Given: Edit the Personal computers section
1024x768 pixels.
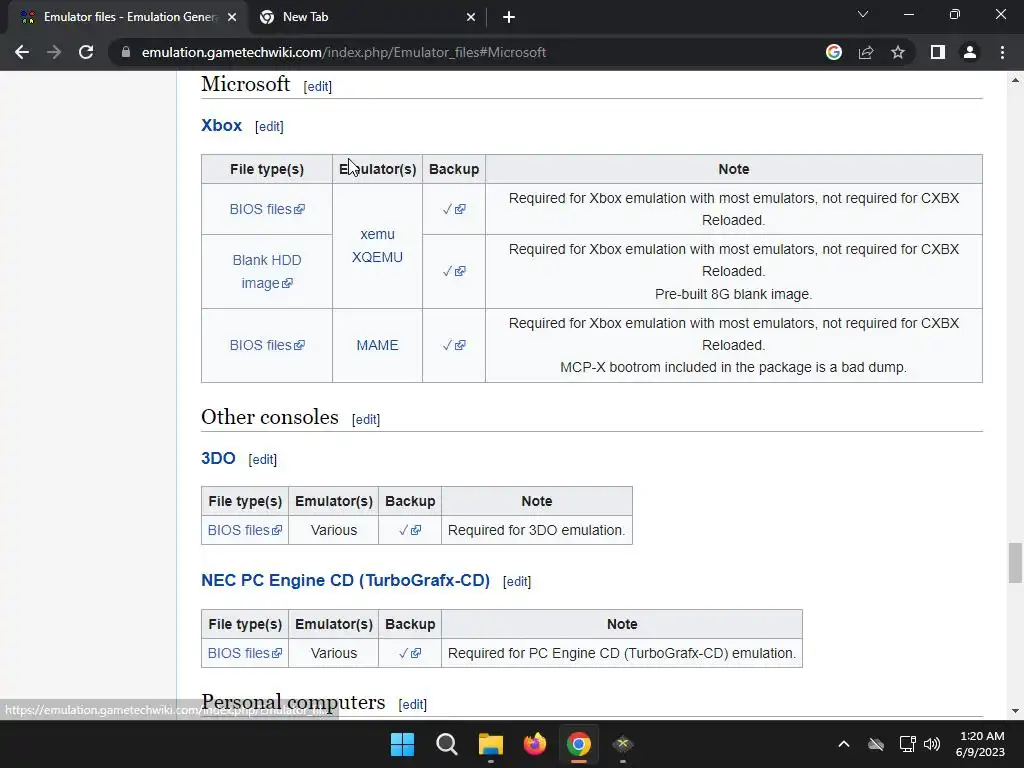Looking at the screenshot, I should point(413,705).
